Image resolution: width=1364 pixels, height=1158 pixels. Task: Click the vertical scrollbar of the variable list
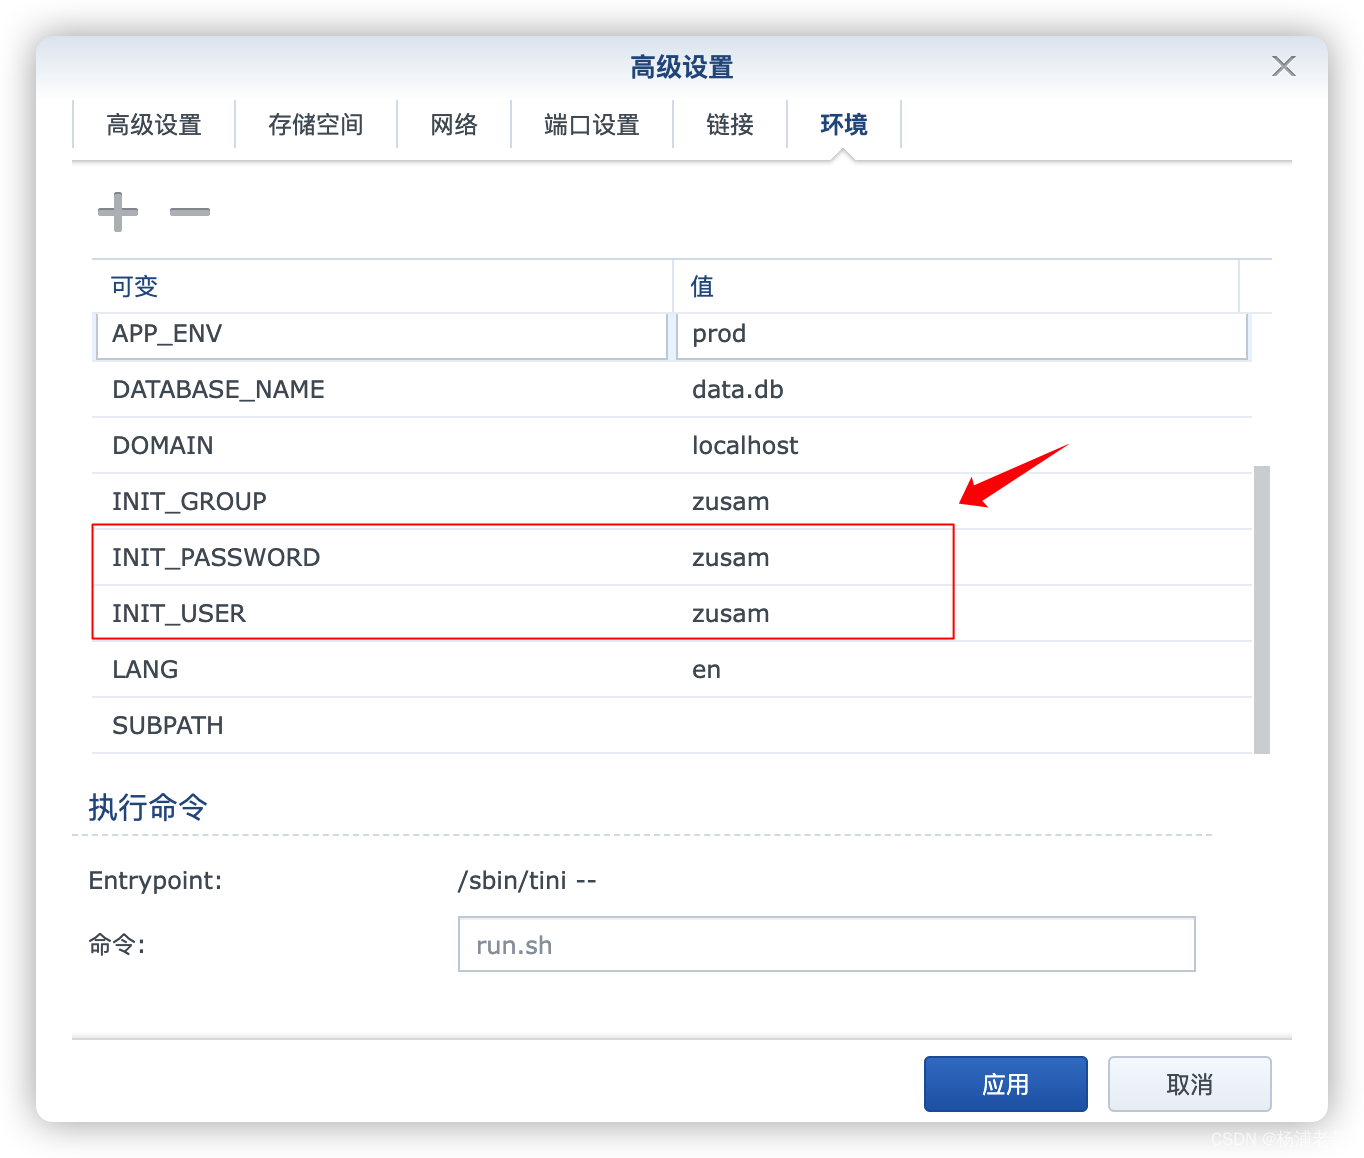(x=1262, y=608)
